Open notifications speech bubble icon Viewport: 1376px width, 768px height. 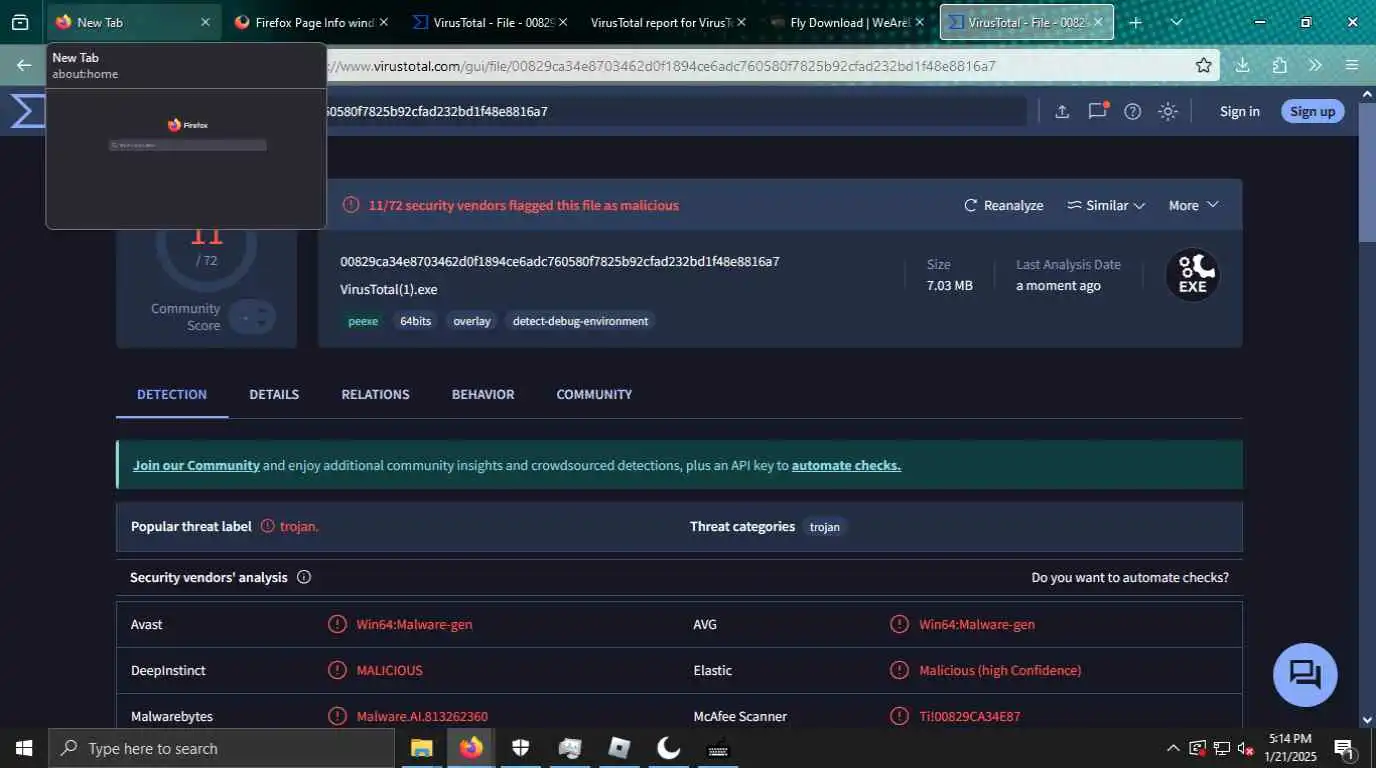[1098, 111]
